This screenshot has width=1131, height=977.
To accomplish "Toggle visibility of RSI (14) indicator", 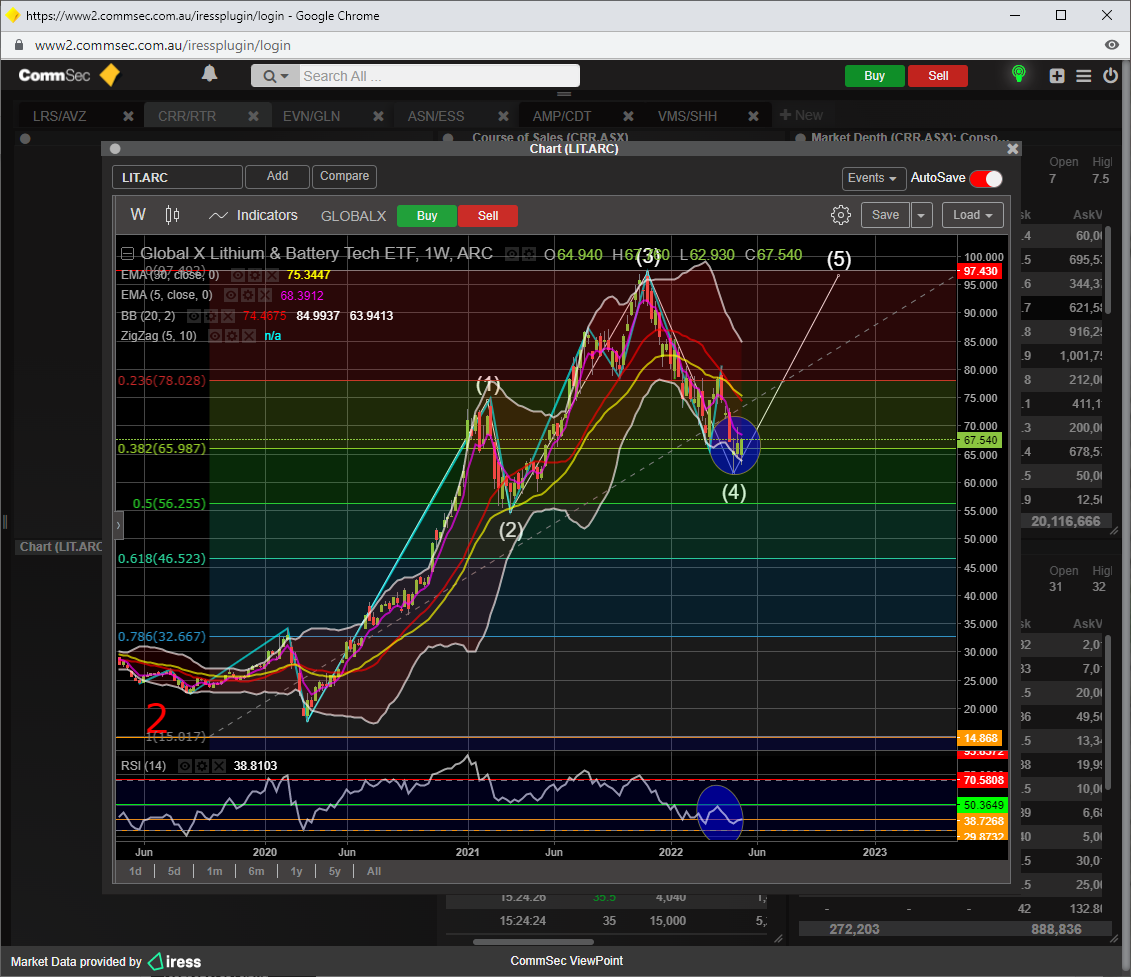I will tap(185, 766).
